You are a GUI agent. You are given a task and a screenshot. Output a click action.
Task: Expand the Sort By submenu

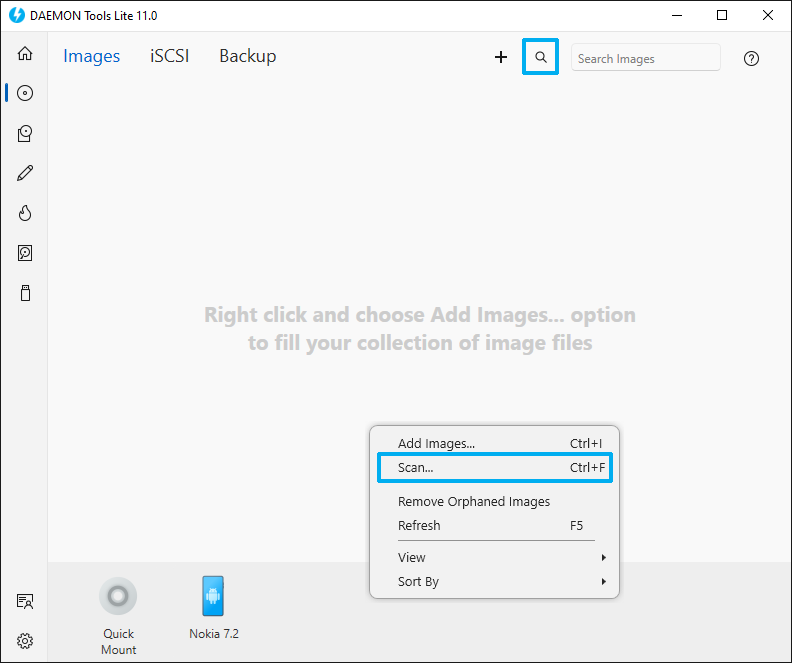pos(494,582)
